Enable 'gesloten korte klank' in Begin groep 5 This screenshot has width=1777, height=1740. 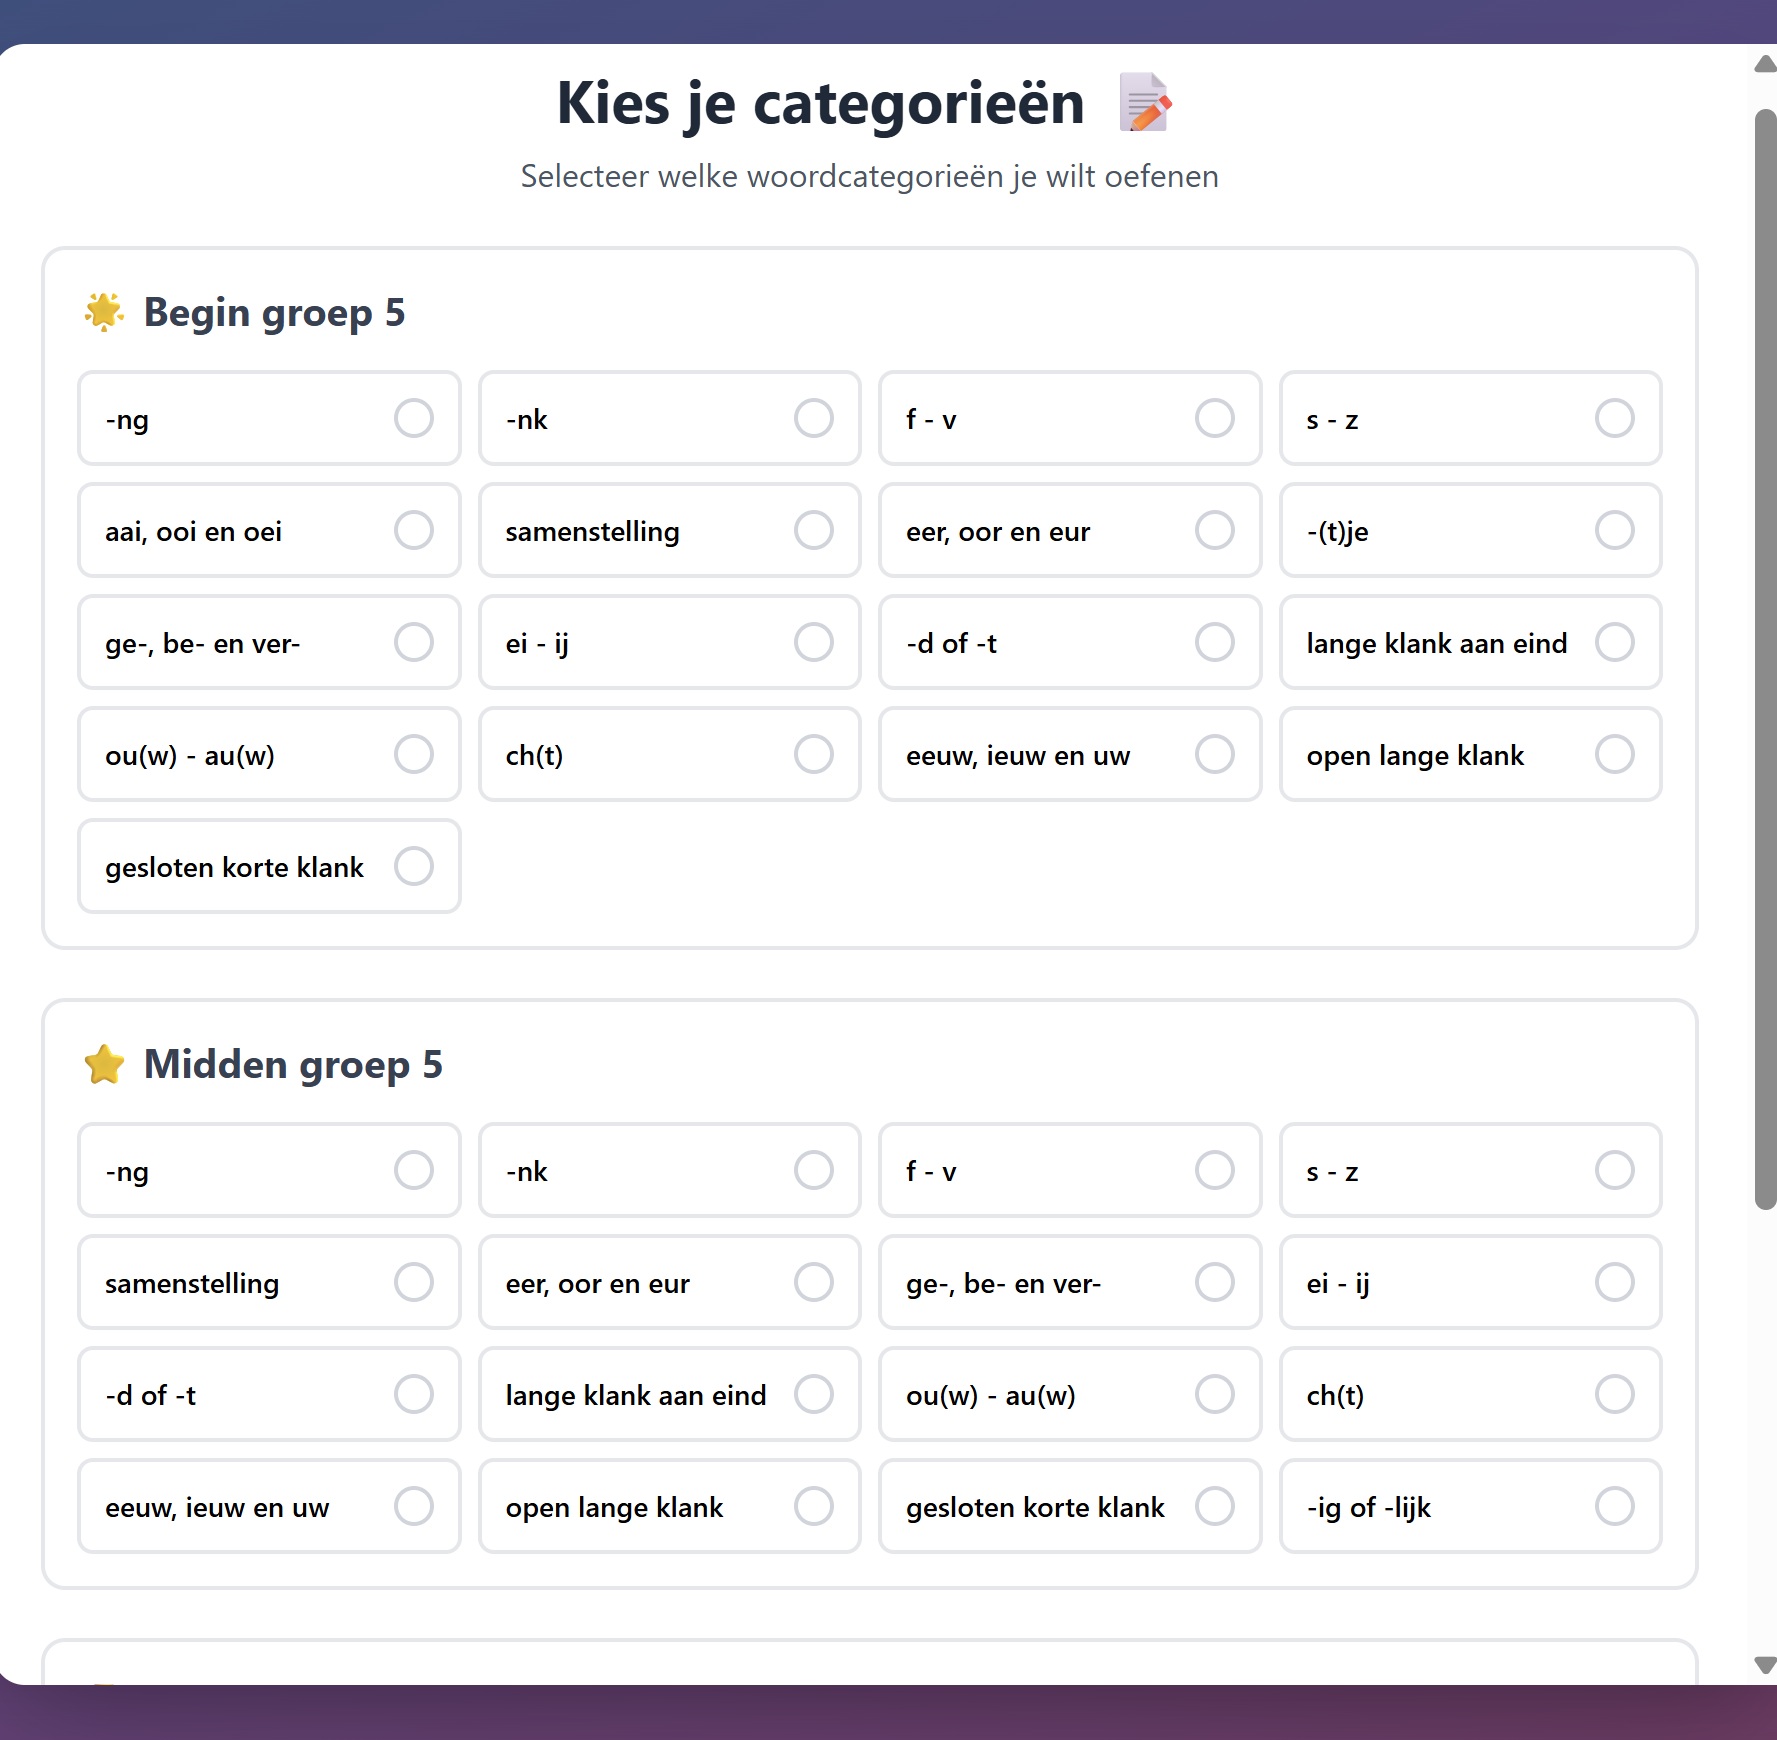click(269, 866)
